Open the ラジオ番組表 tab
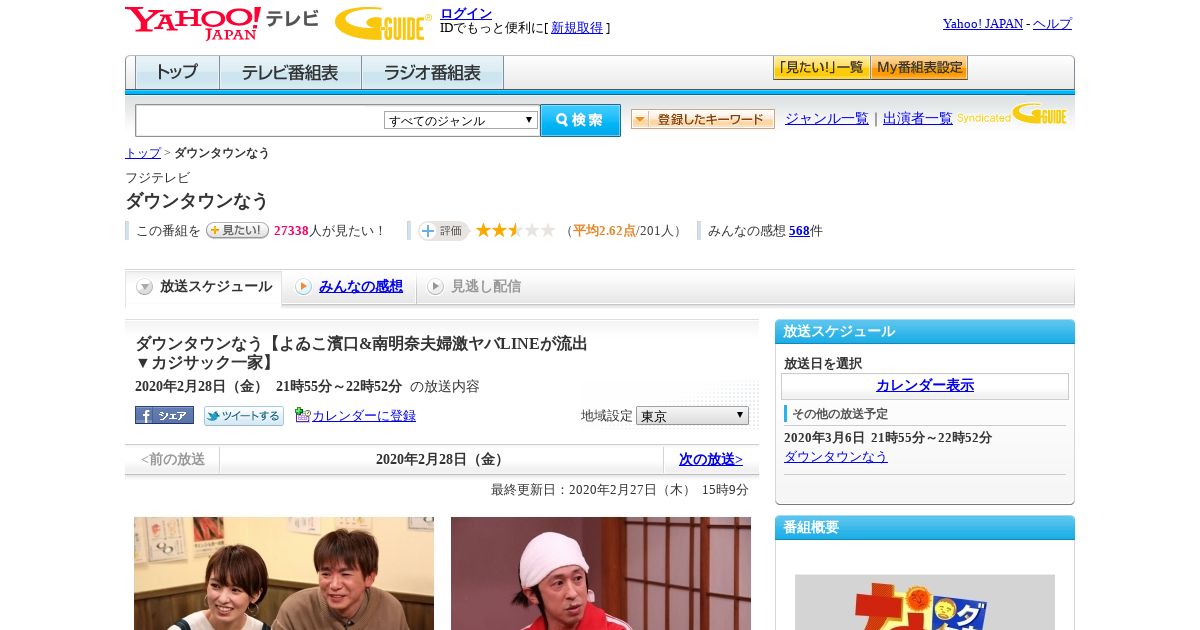Screen dimensions: 1200x630 tap(433, 73)
